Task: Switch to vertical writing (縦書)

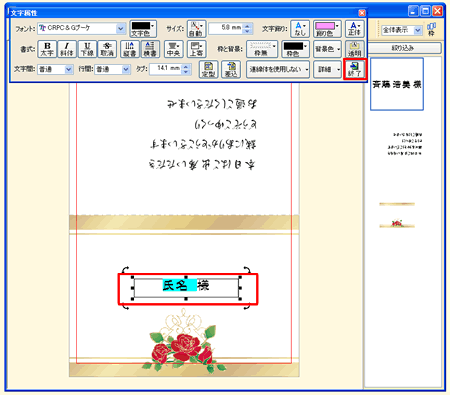Action: click(130, 49)
